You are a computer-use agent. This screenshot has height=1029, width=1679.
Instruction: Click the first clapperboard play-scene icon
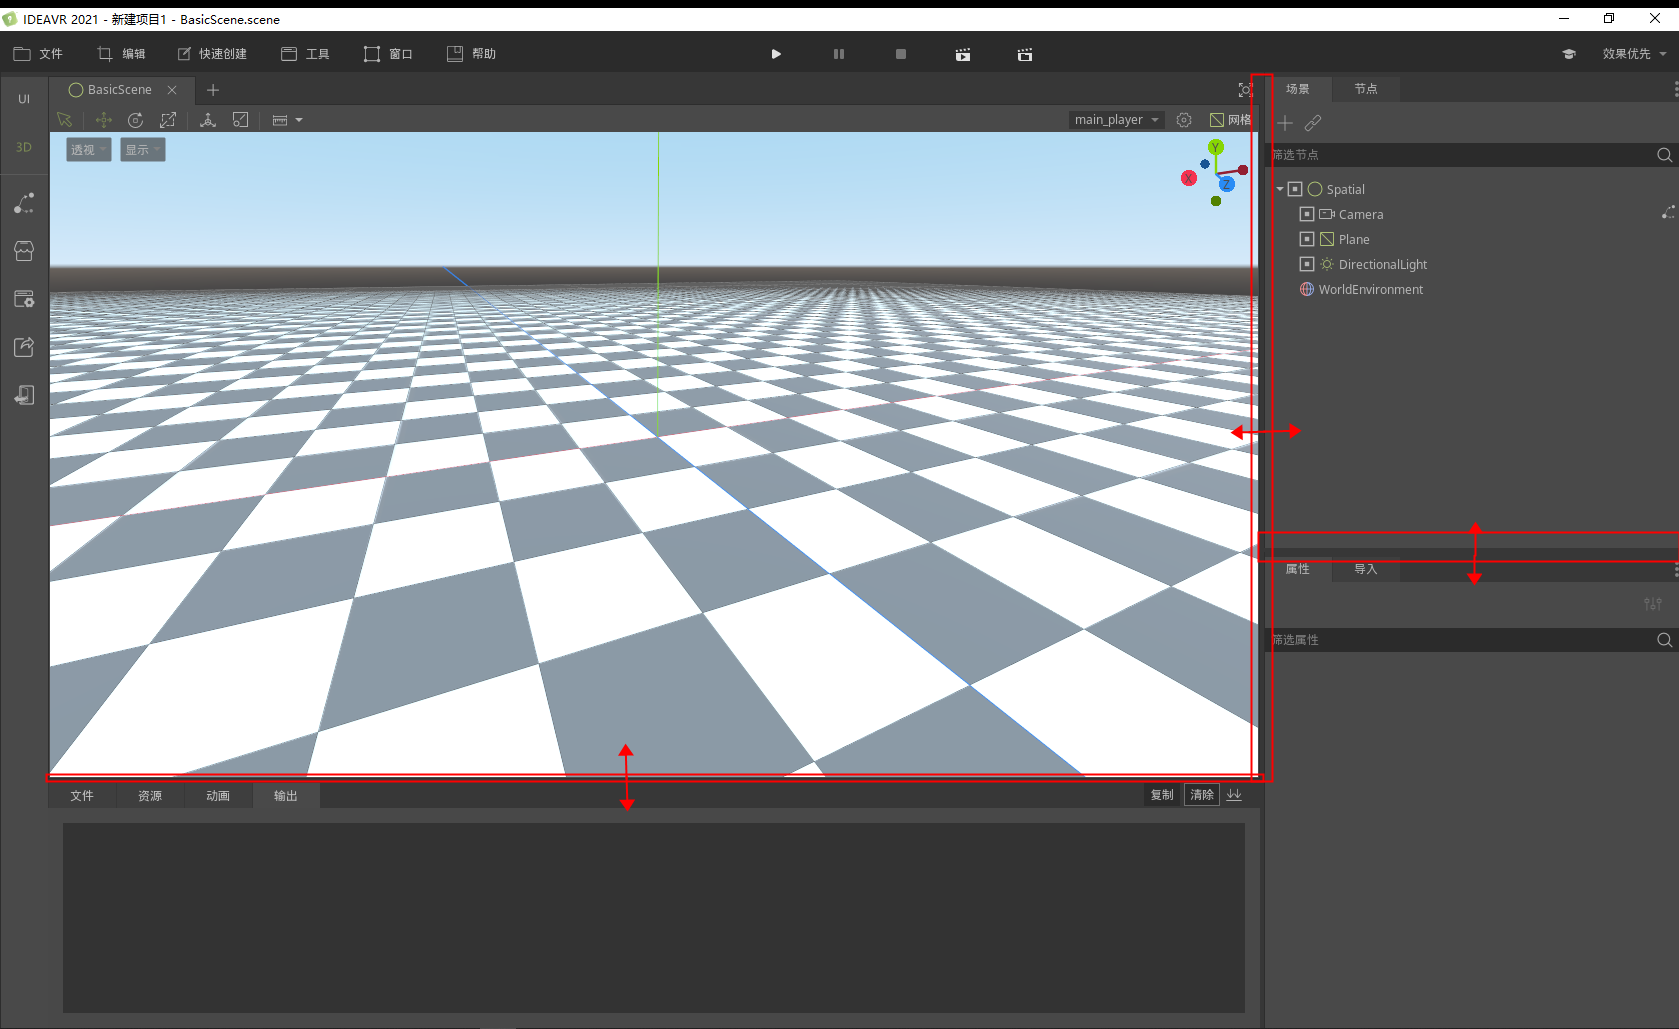[x=963, y=54]
